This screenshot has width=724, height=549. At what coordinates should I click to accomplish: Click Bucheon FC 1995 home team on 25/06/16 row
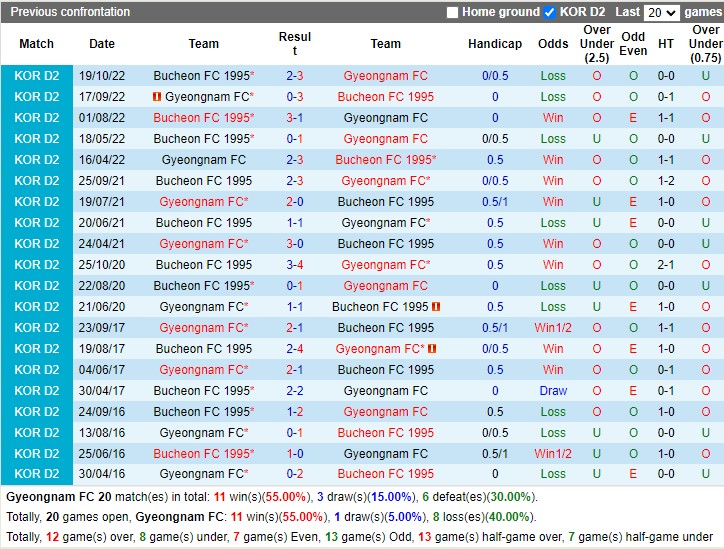204,454
